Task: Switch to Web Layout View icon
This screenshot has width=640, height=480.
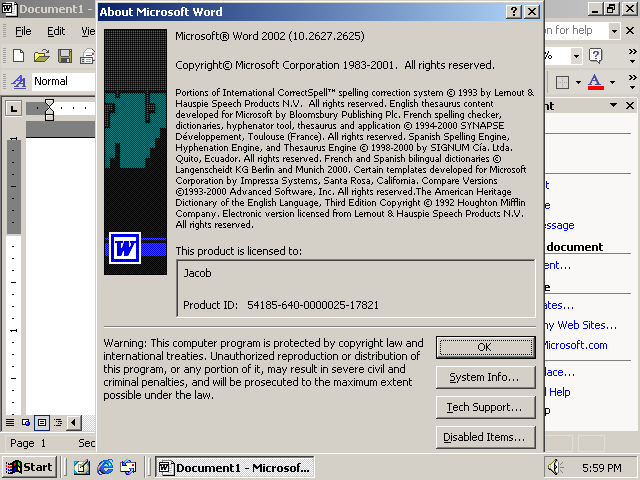Action: click(x=26, y=422)
